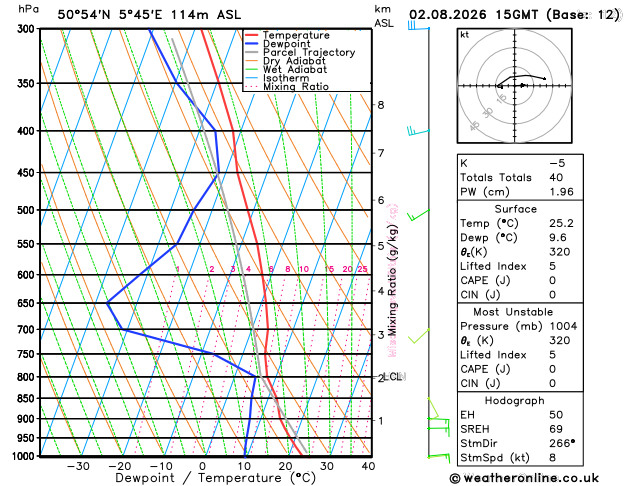Click the SREH value "69"
This screenshot has height=486, width=629.
pos(556,429)
